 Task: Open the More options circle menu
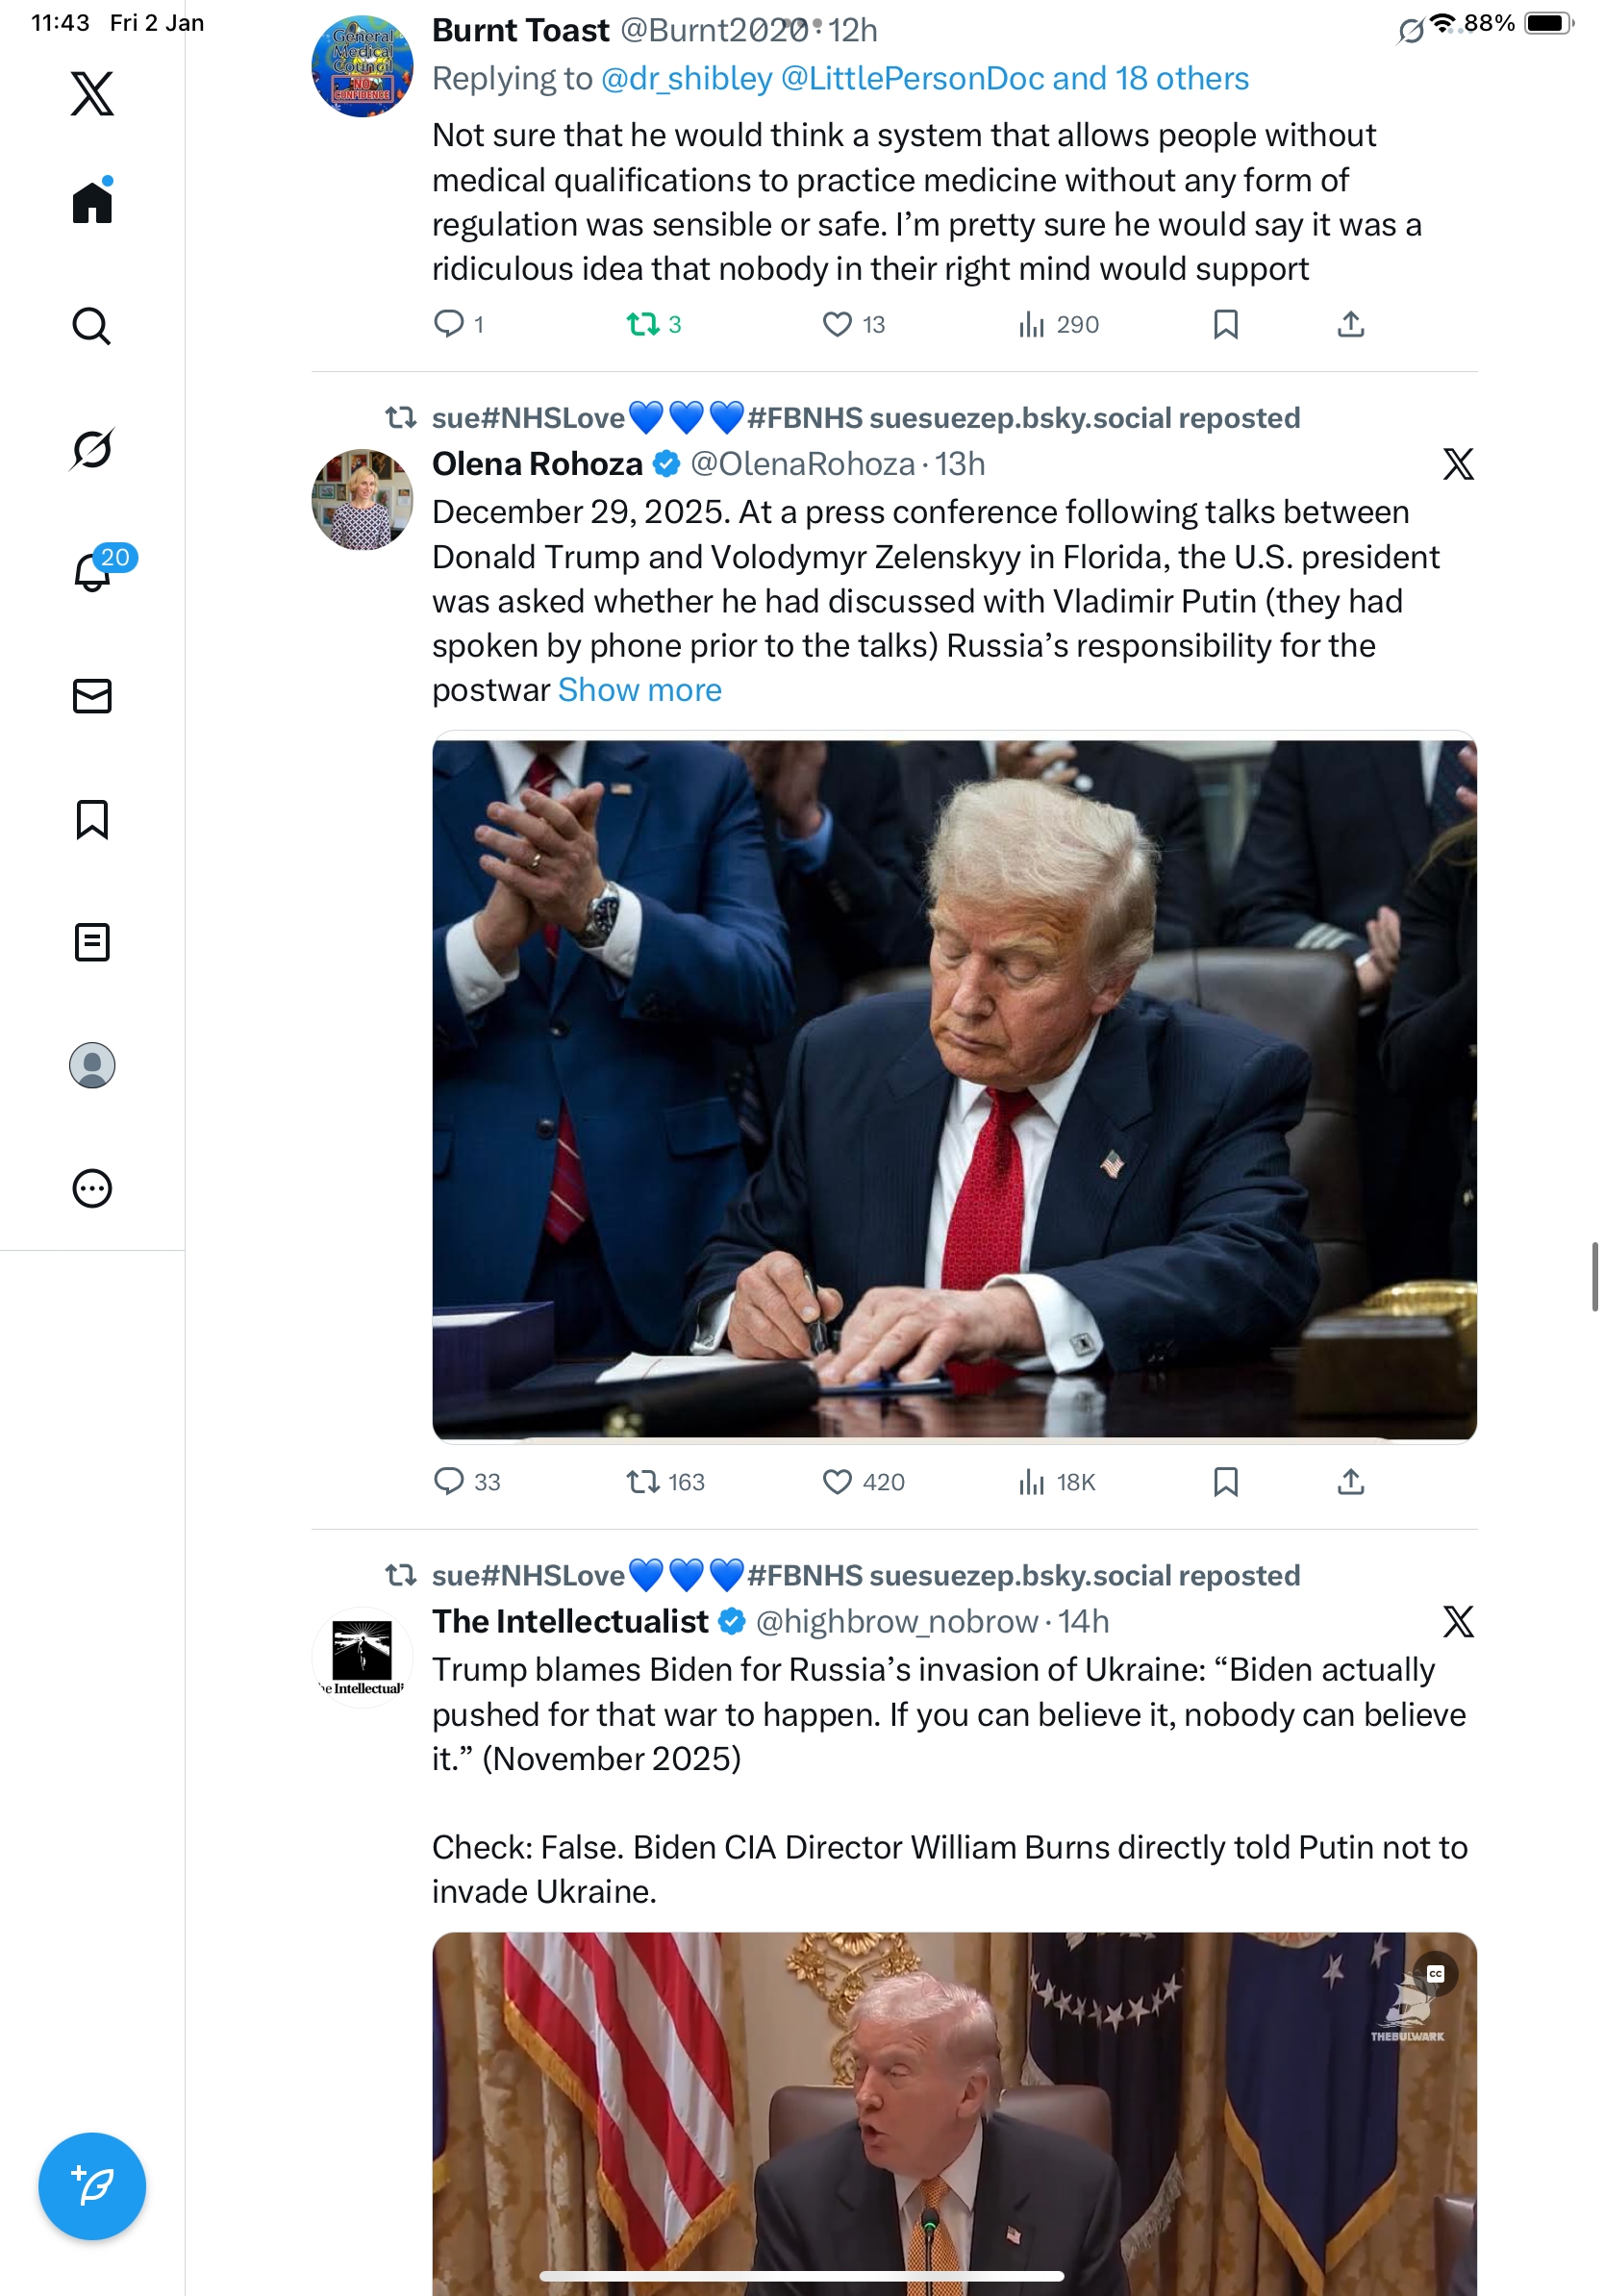[x=92, y=1188]
